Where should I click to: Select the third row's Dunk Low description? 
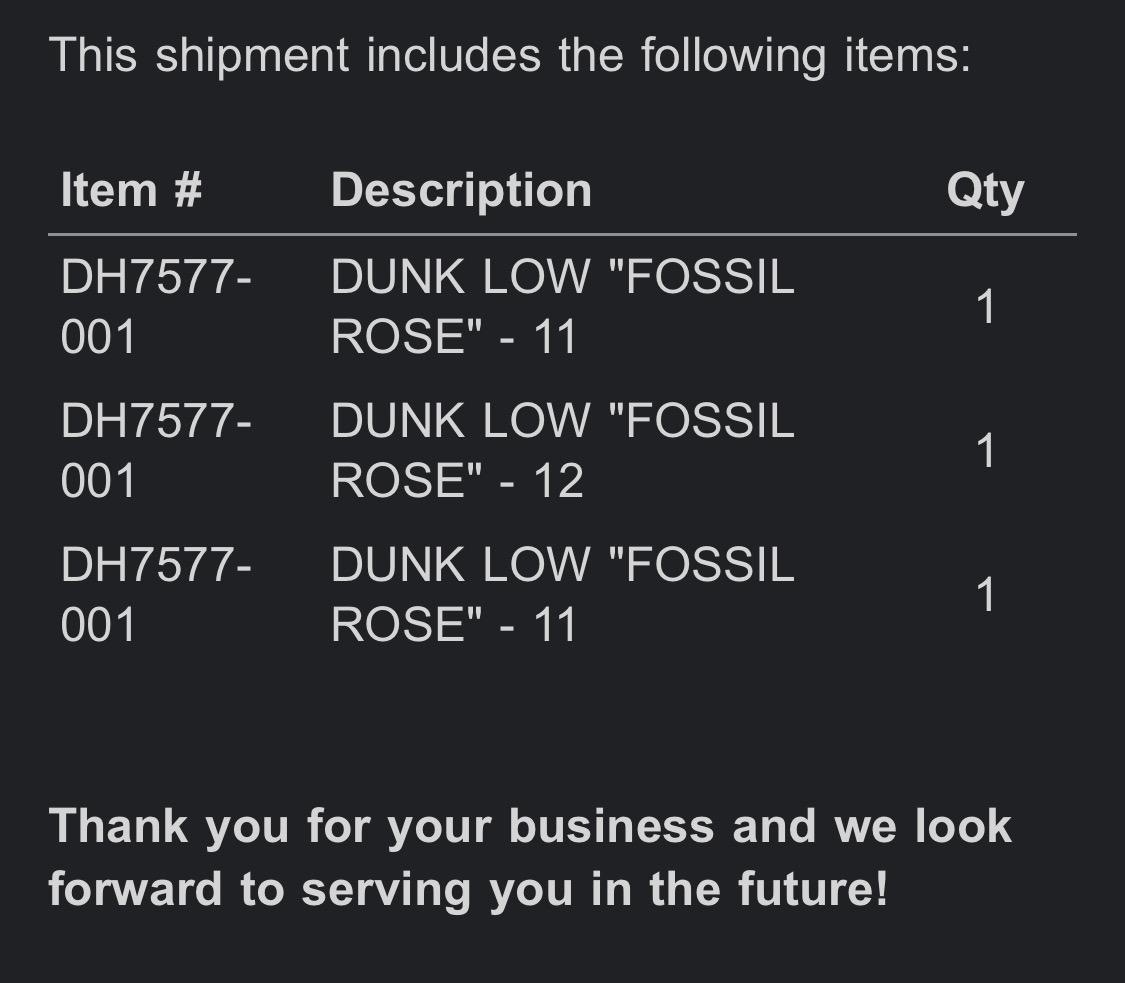562,595
